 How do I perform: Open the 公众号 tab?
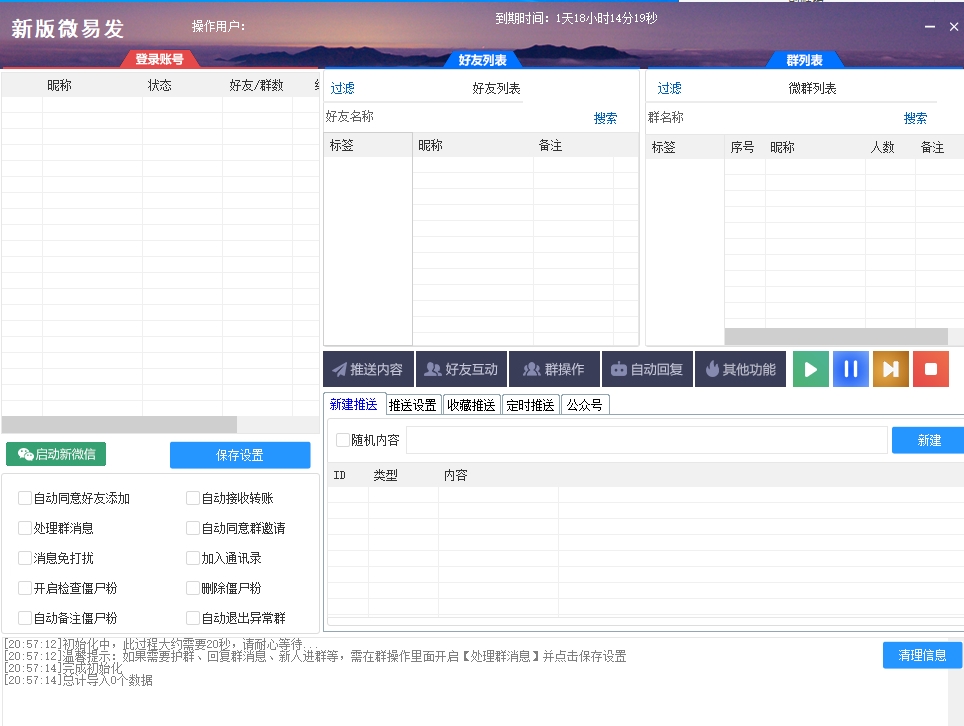point(584,404)
